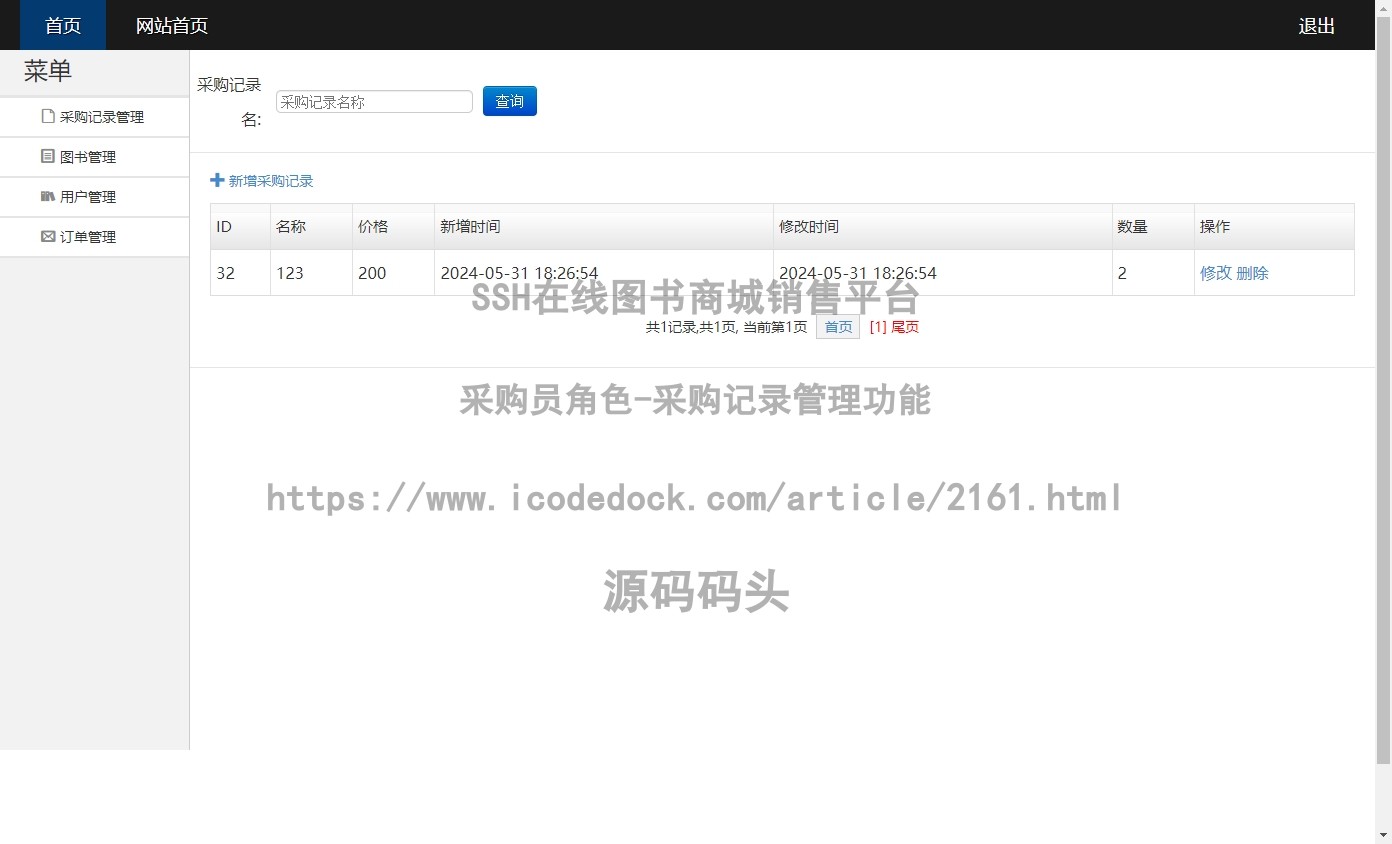Click the ID cell 32
Image resolution: width=1392 pixels, height=844 pixels.
[240, 273]
